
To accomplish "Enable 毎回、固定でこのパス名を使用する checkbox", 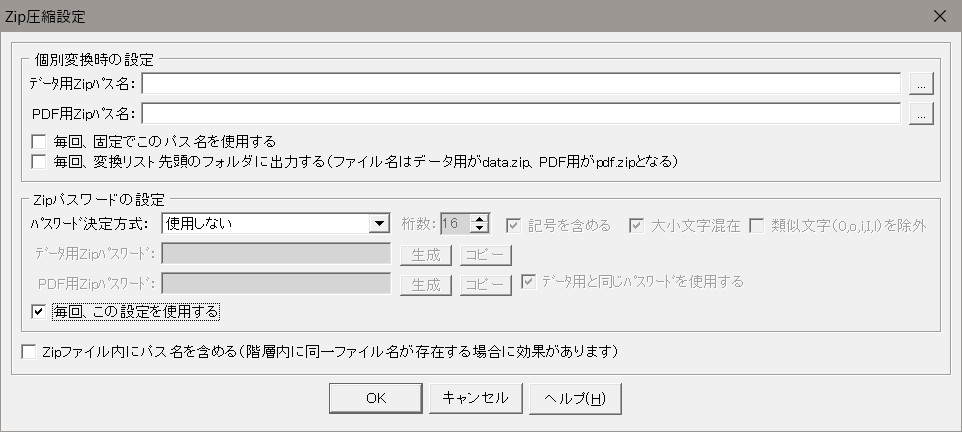I will (40, 141).
